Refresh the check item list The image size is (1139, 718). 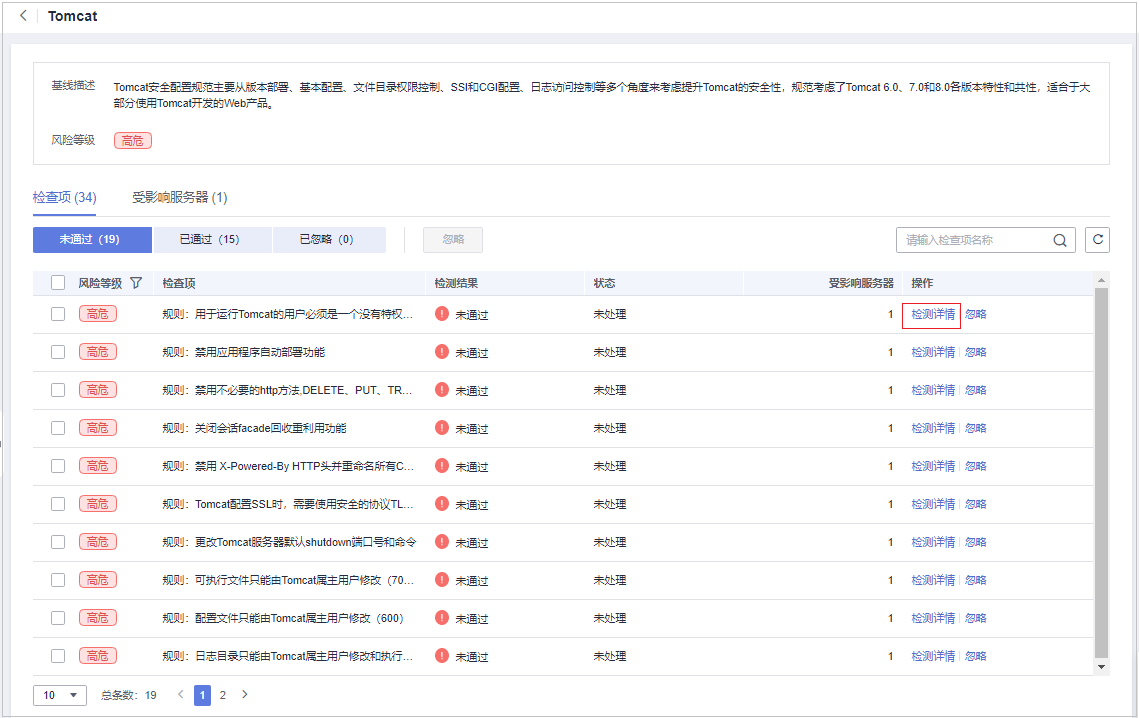pyautogui.click(x=1097, y=239)
